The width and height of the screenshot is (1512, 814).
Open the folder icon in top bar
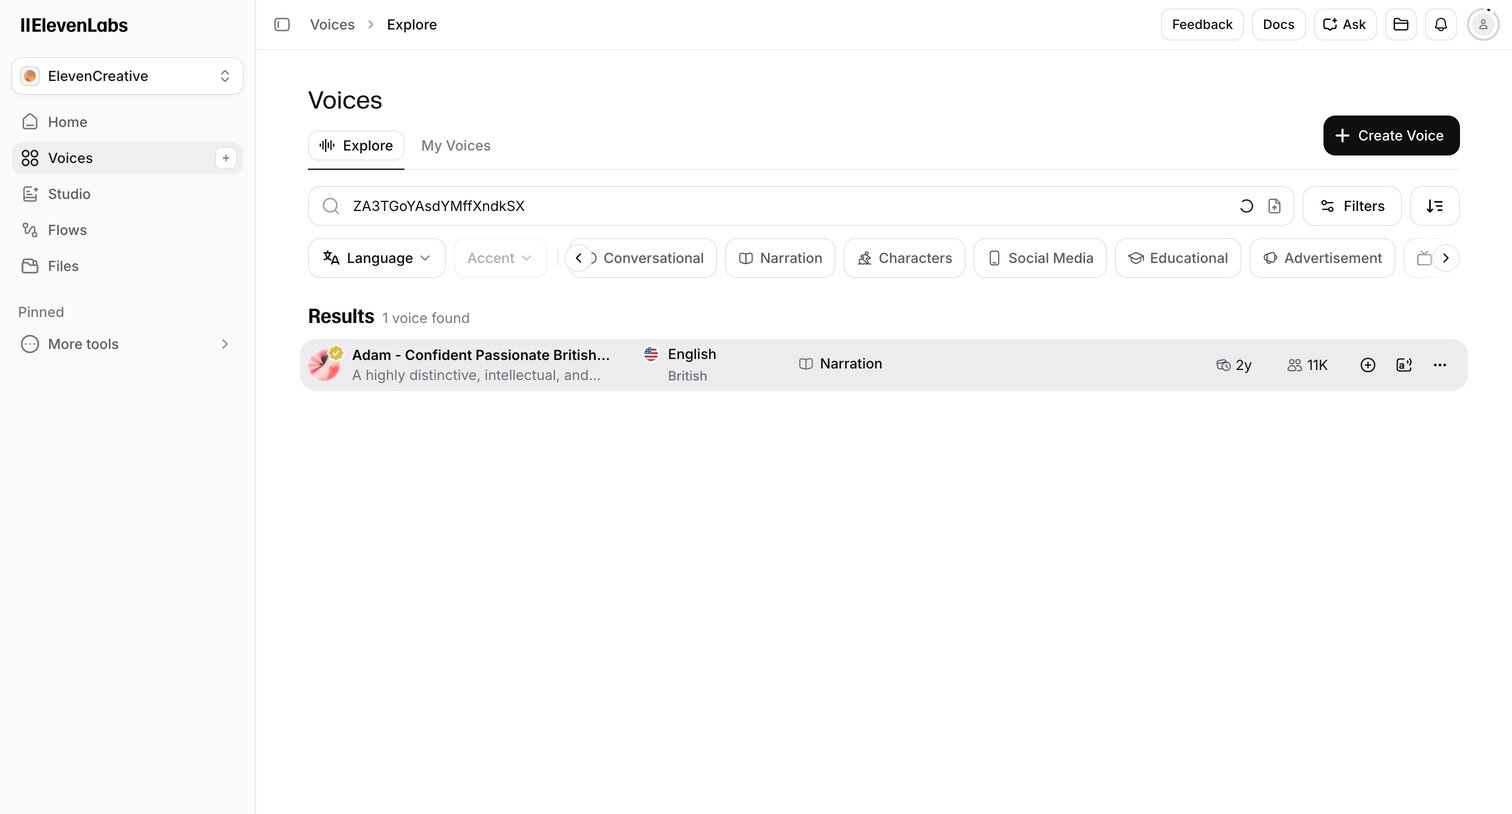click(x=1401, y=24)
